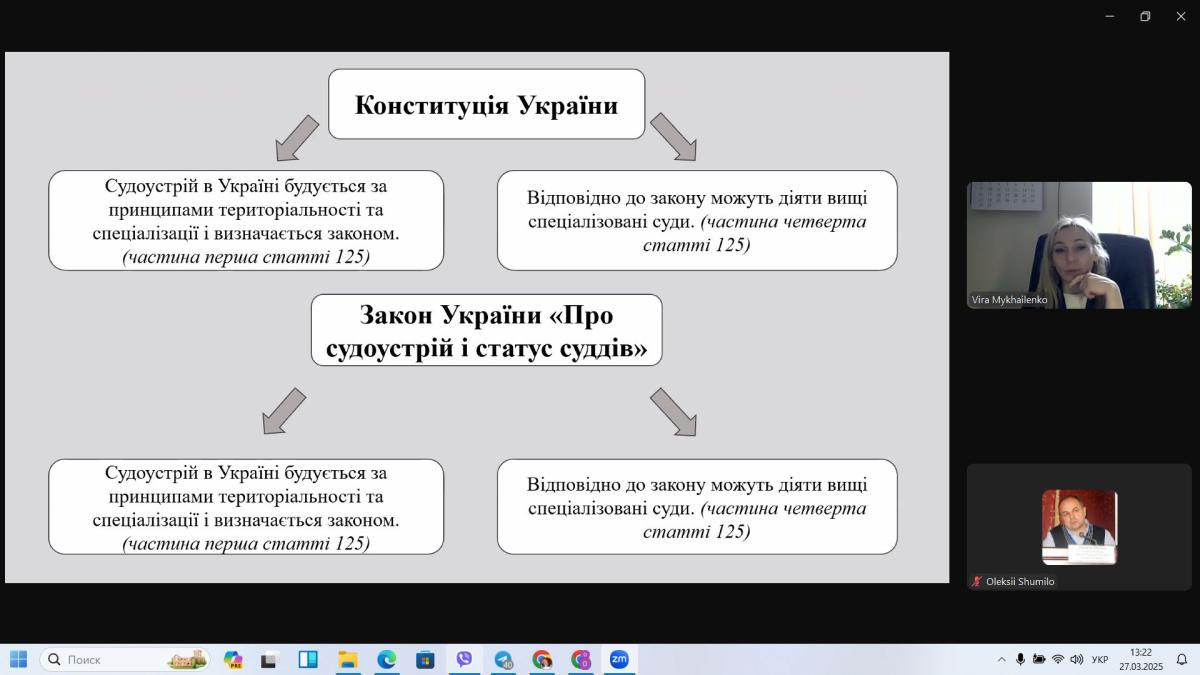Click the microphone tray indicator
The height and width of the screenshot is (675, 1200).
[x=1021, y=659]
